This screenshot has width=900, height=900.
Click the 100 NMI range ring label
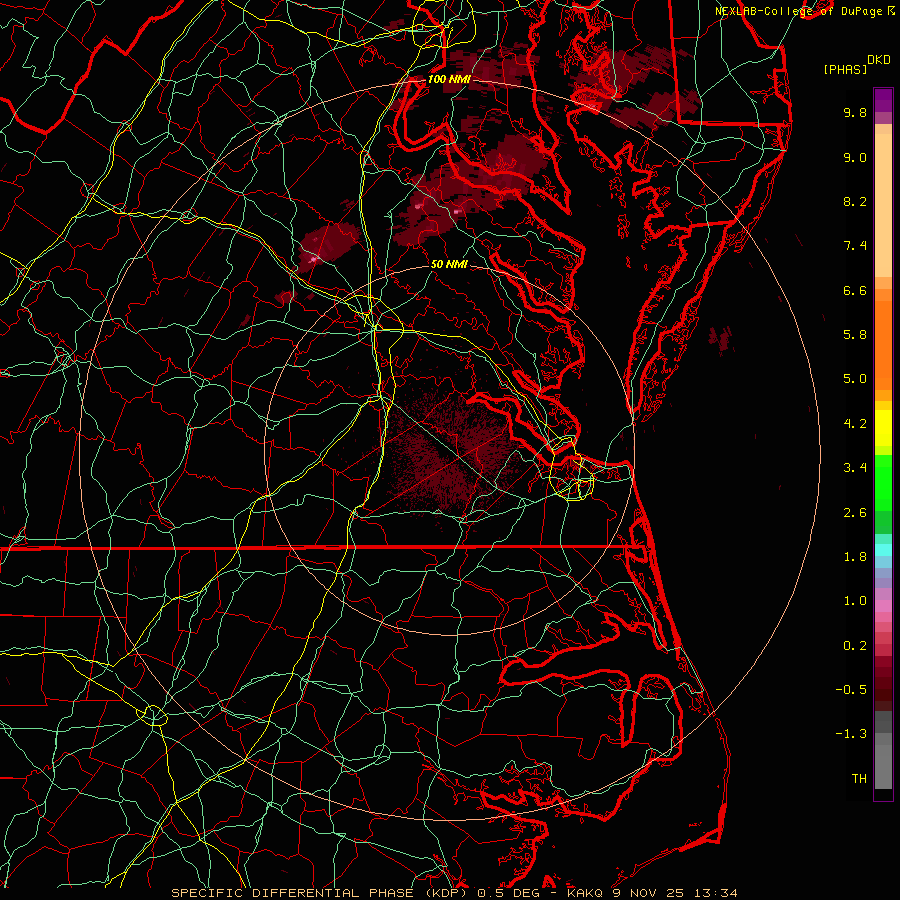coord(448,79)
